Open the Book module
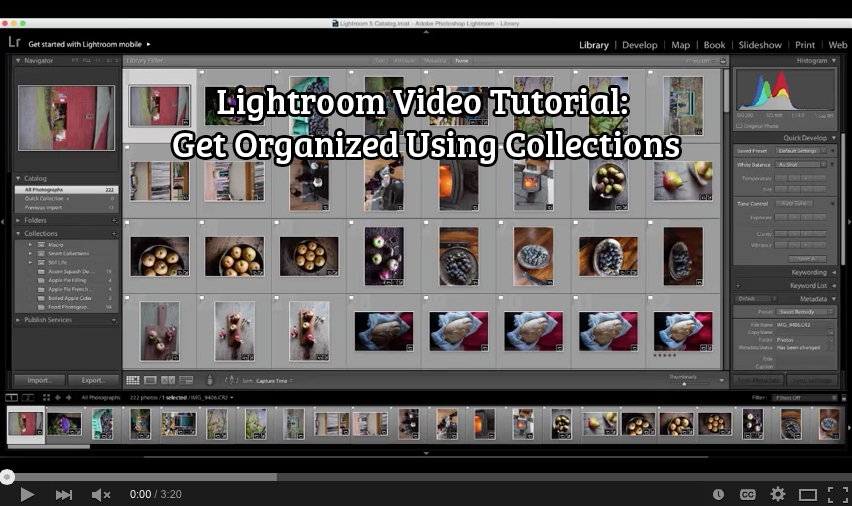This screenshot has width=852, height=506. (714, 45)
